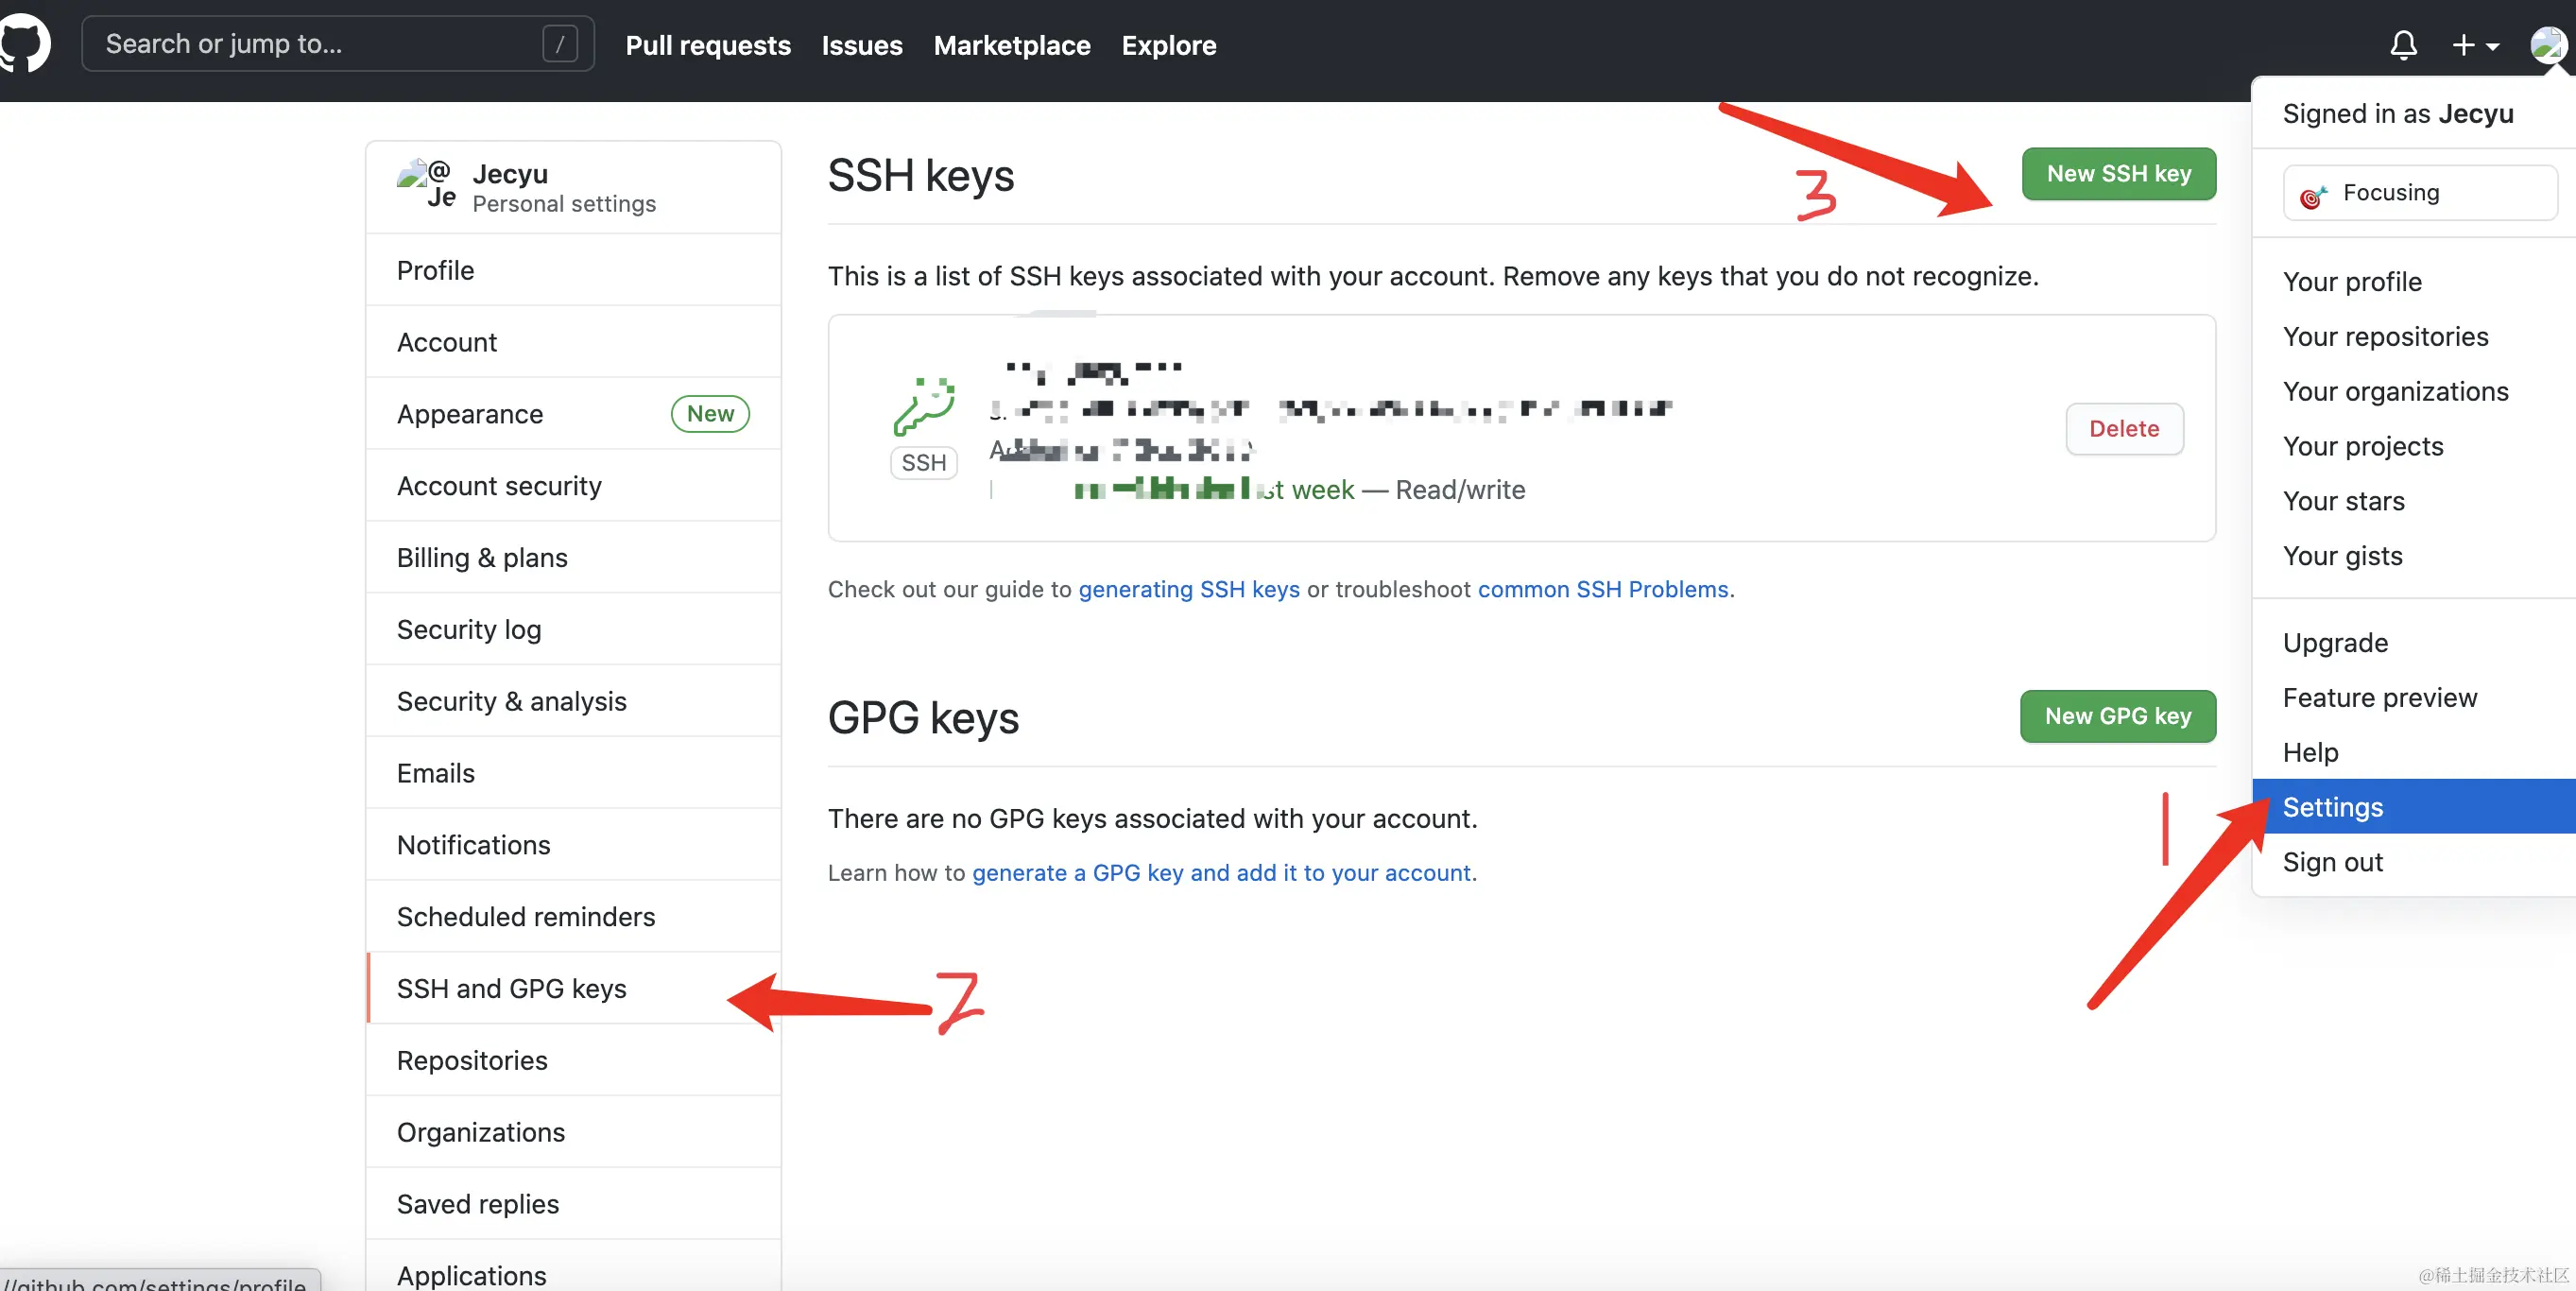Click Jecyu sidebar avatar image
This screenshot has width=2576, height=1291.
427,183
